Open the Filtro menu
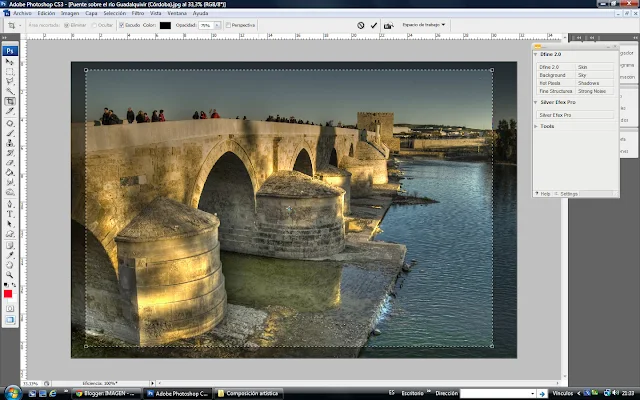Screen dimensions: 640x400 coord(138,13)
